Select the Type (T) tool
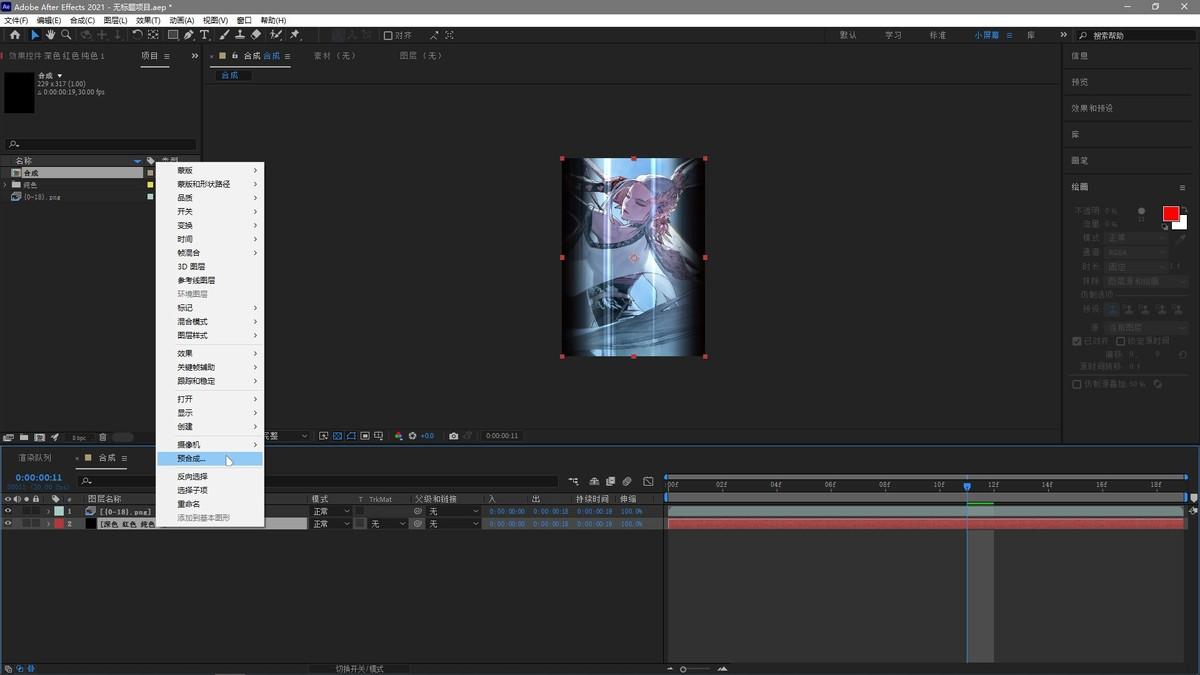This screenshot has height=675, width=1200. (x=205, y=35)
